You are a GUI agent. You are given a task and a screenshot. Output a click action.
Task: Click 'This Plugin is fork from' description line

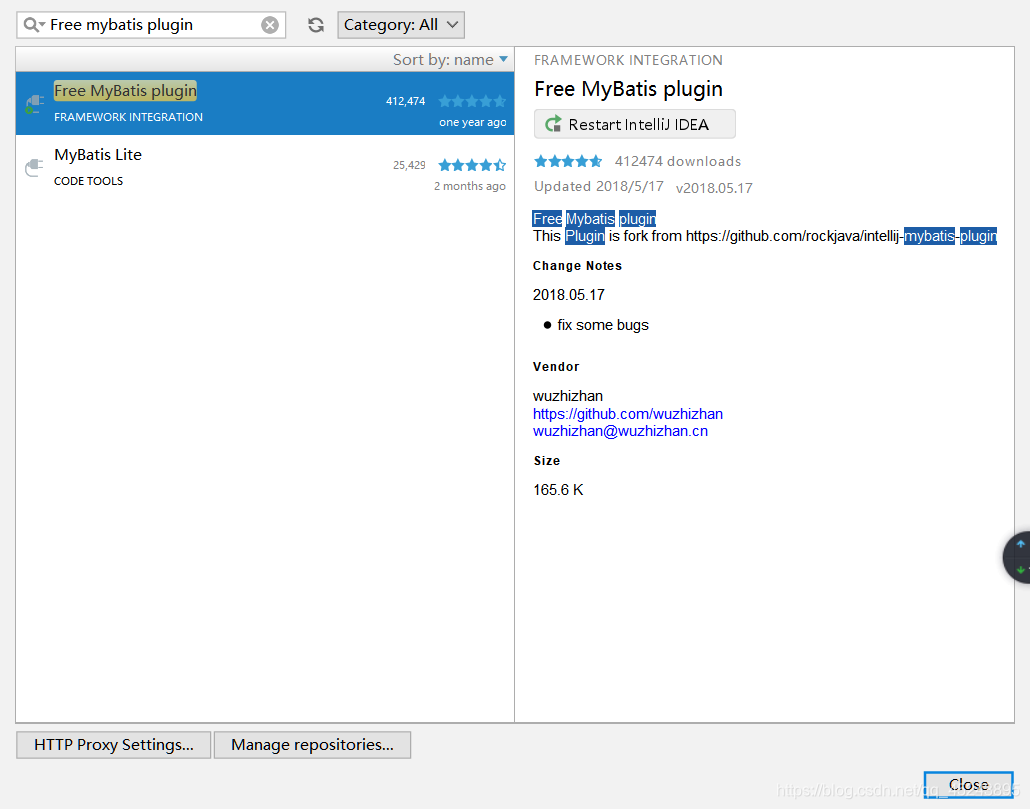(765, 236)
